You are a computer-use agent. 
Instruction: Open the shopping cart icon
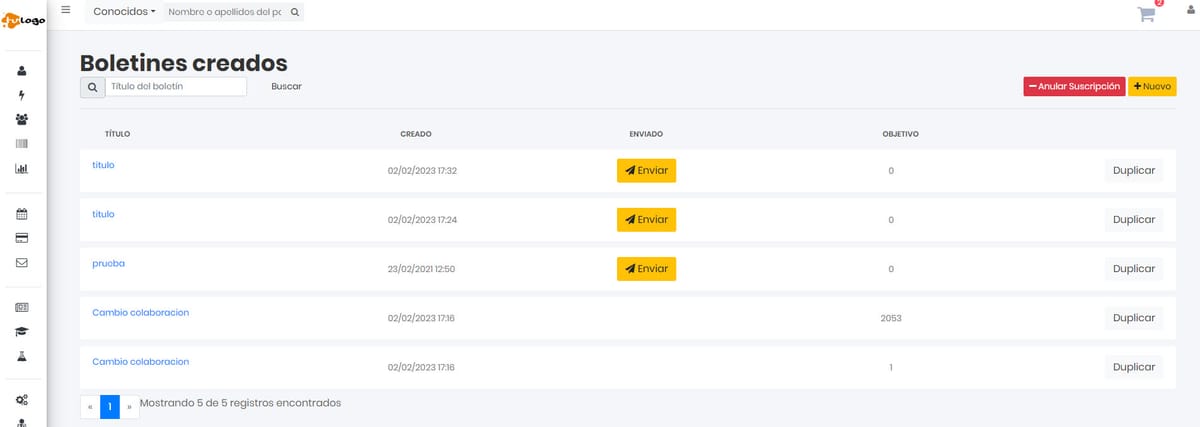coord(1146,14)
